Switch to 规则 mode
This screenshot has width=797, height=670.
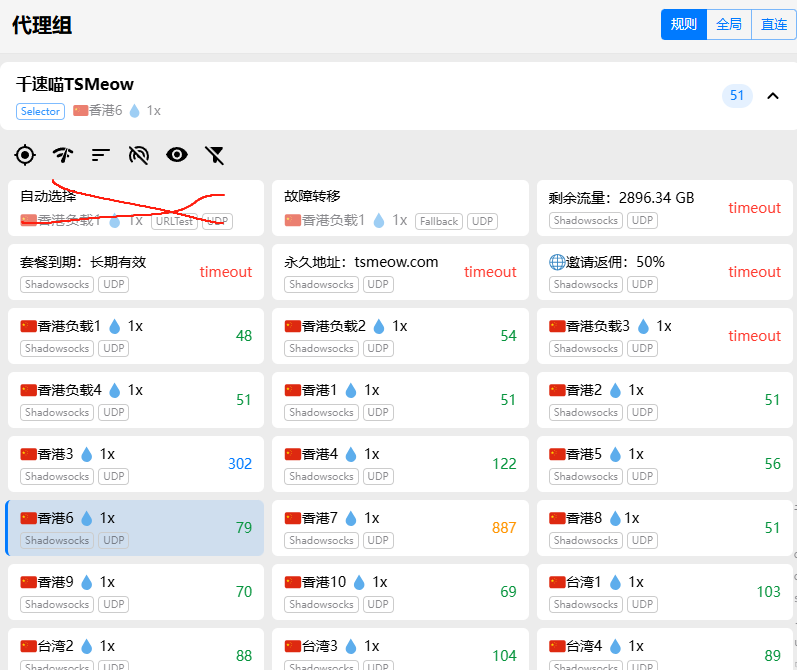(683, 24)
